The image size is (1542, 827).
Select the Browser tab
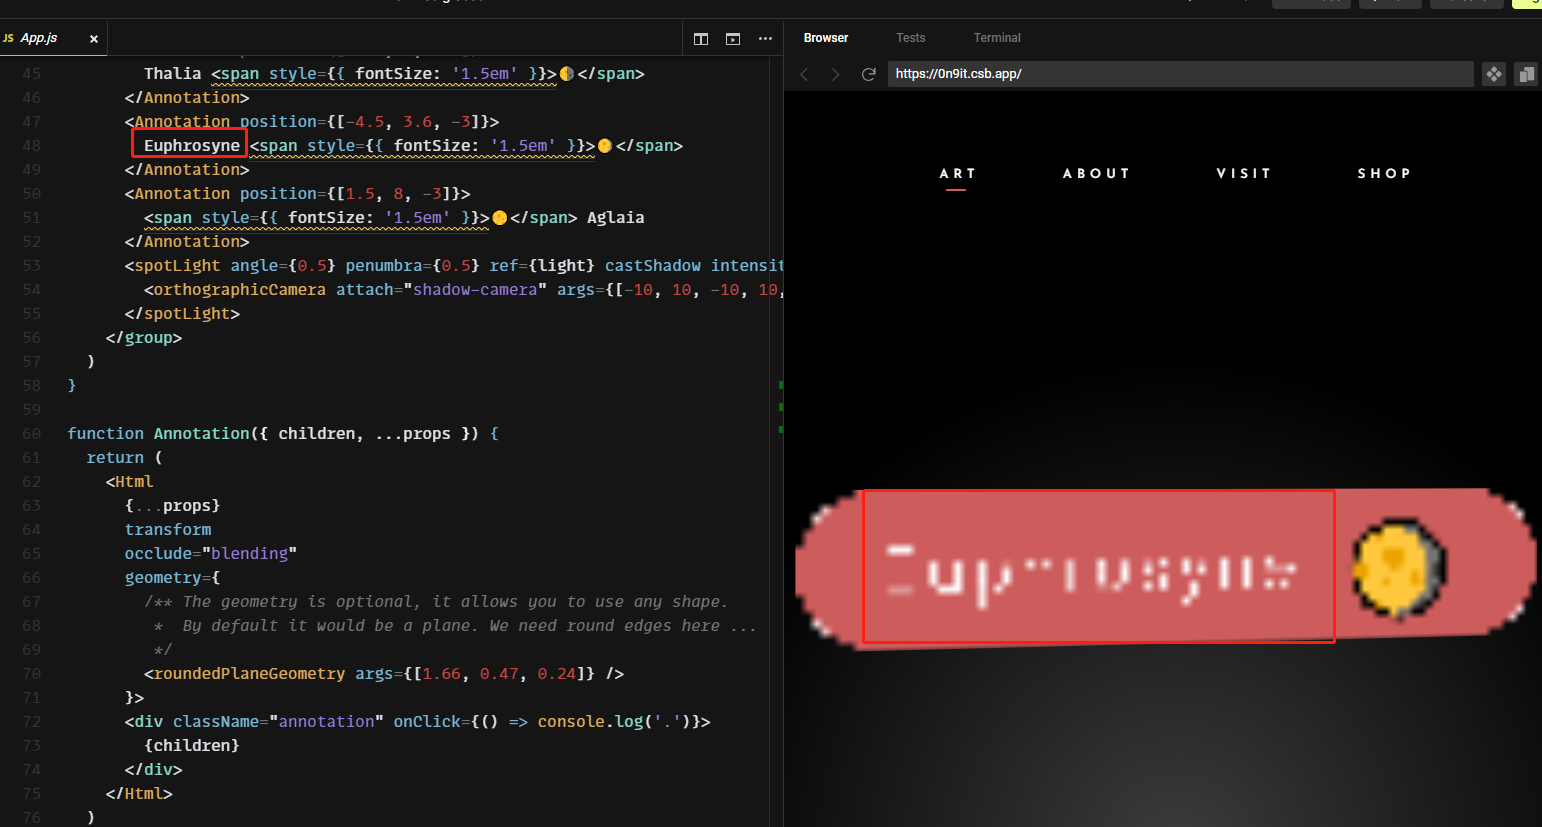tap(825, 37)
